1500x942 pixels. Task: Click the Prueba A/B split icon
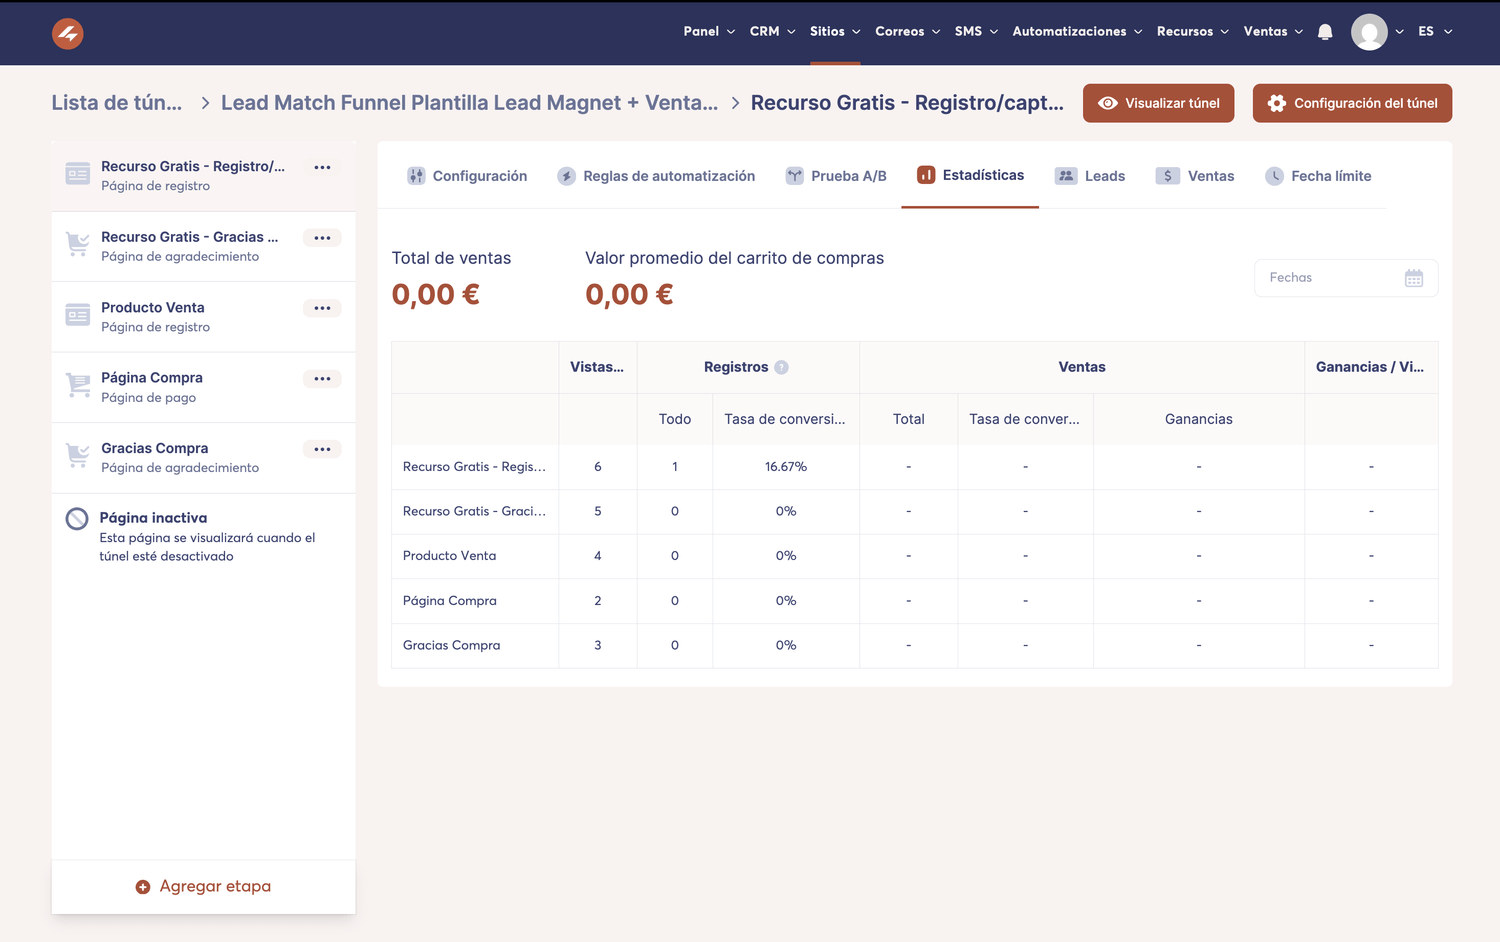[x=794, y=176]
